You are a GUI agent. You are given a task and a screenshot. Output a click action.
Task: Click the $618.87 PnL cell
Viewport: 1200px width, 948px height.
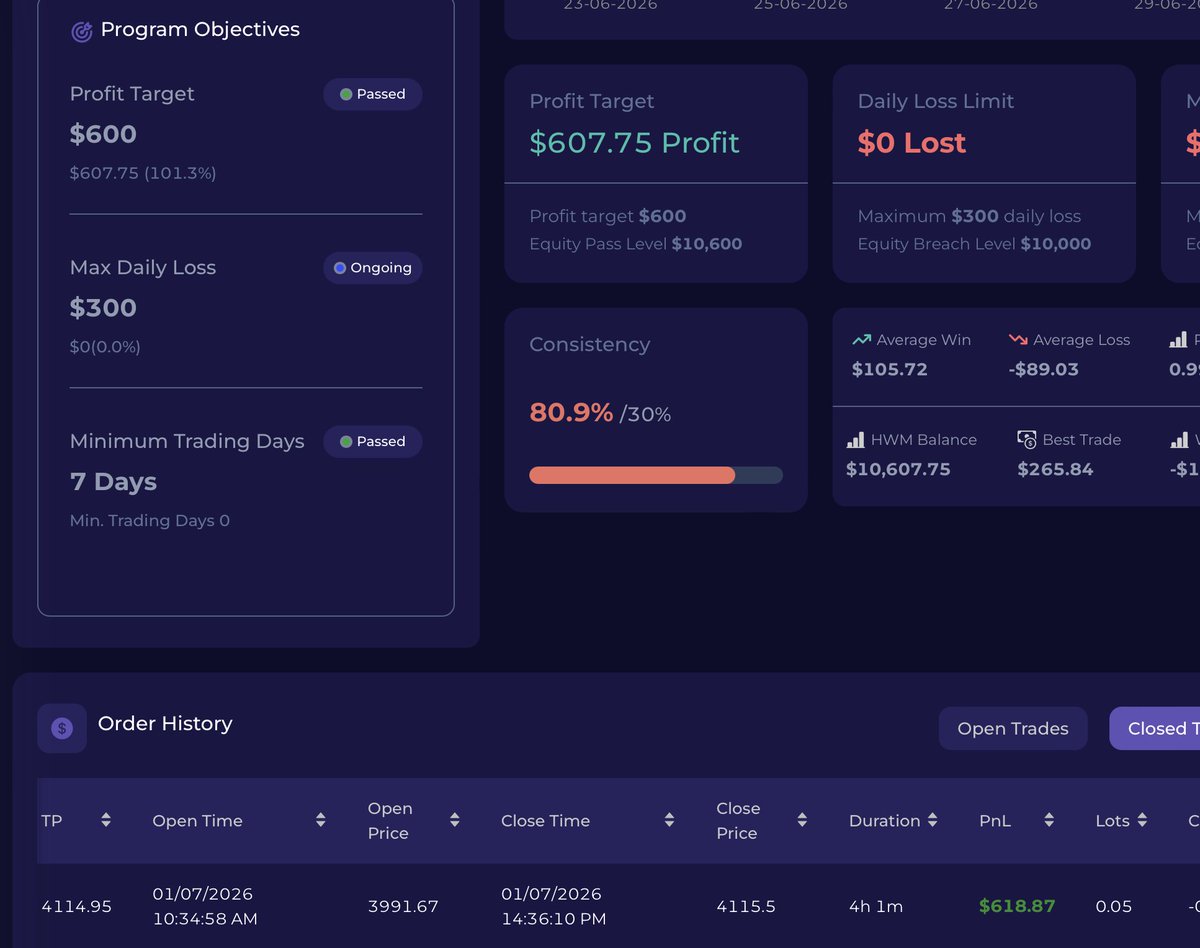point(1017,906)
